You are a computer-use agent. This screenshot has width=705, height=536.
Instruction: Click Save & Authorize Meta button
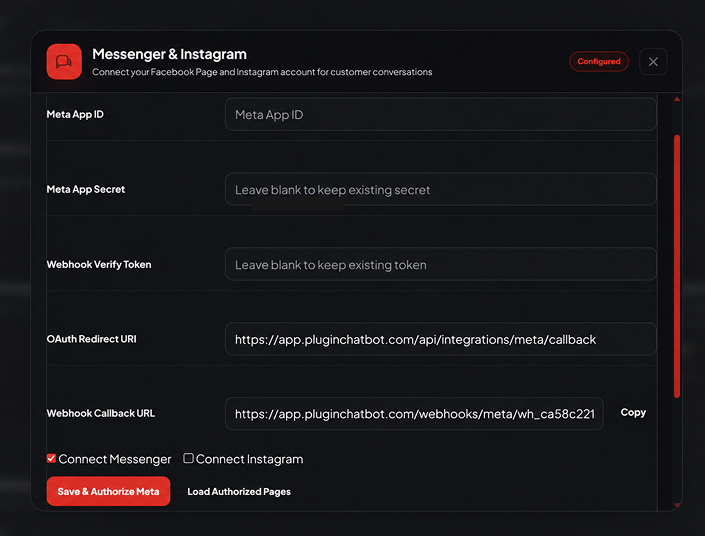[108, 491]
